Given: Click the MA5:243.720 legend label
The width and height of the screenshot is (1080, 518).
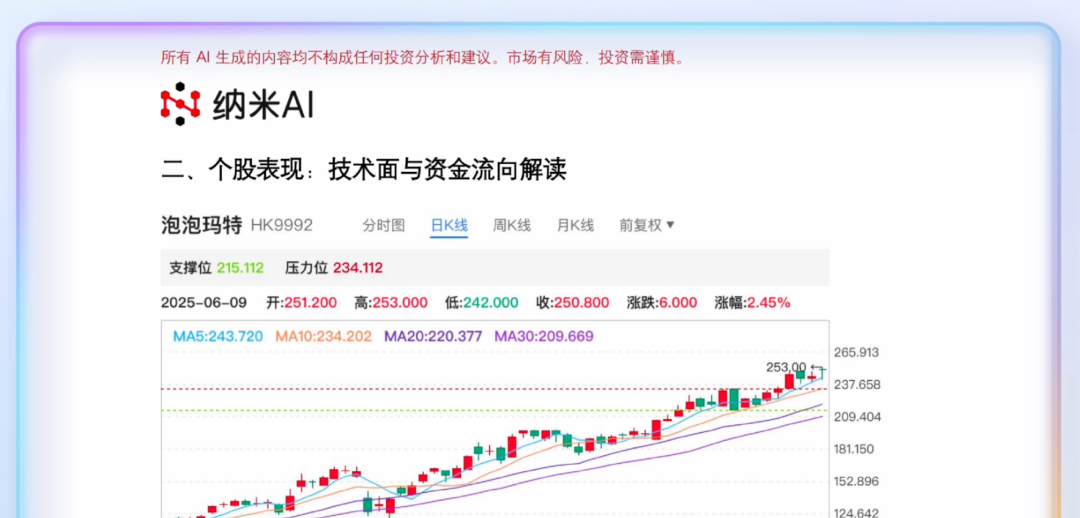Looking at the screenshot, I should (x=218, y=336).
